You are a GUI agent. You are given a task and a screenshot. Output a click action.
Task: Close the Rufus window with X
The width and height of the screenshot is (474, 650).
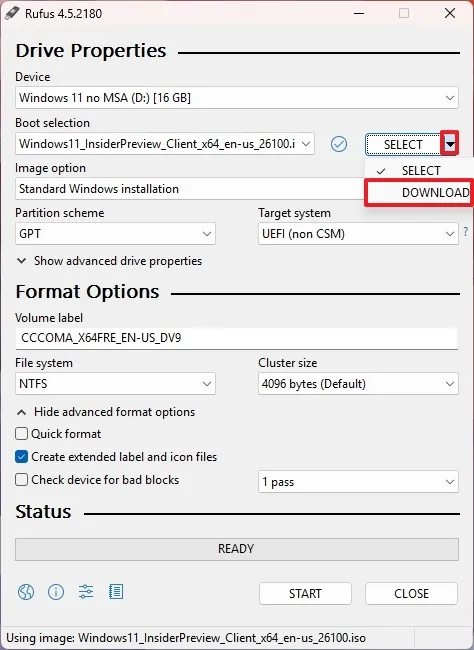coord(450,13)
